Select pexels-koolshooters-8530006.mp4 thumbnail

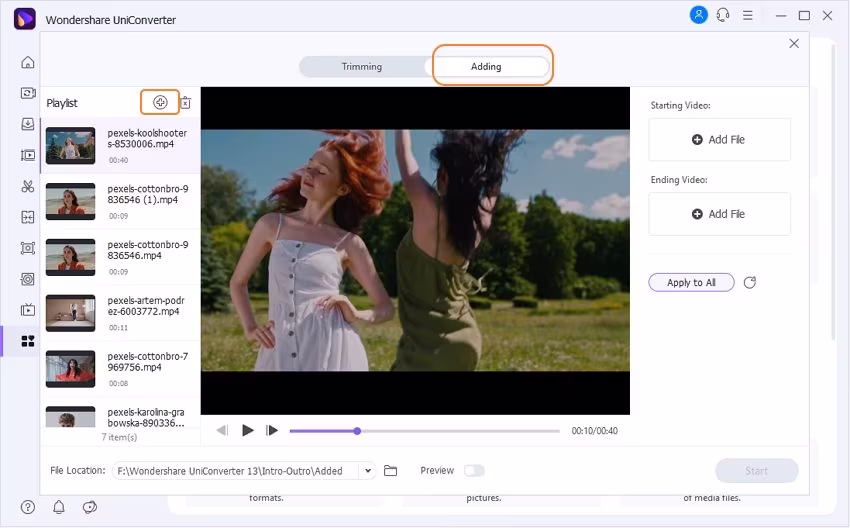[70, 146]
